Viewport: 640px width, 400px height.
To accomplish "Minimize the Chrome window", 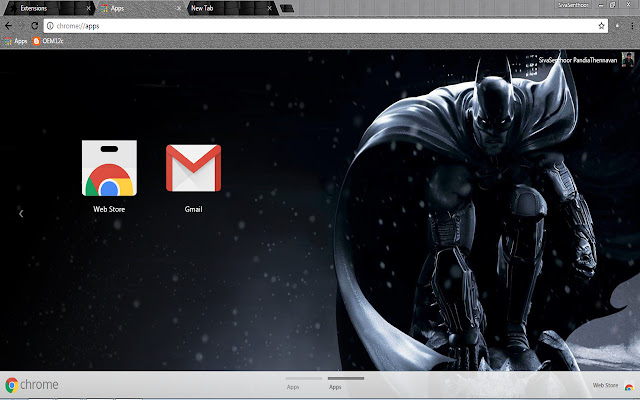I will click(601, 5).
